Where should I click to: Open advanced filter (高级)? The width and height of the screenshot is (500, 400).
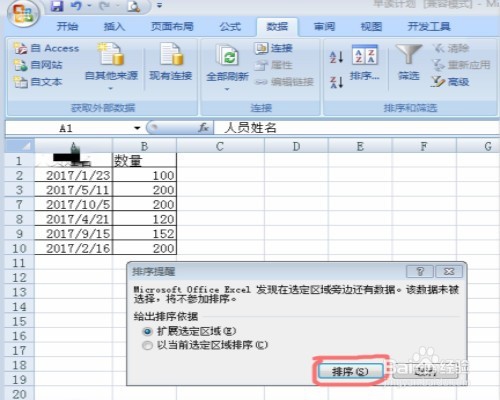coord(450,82)
